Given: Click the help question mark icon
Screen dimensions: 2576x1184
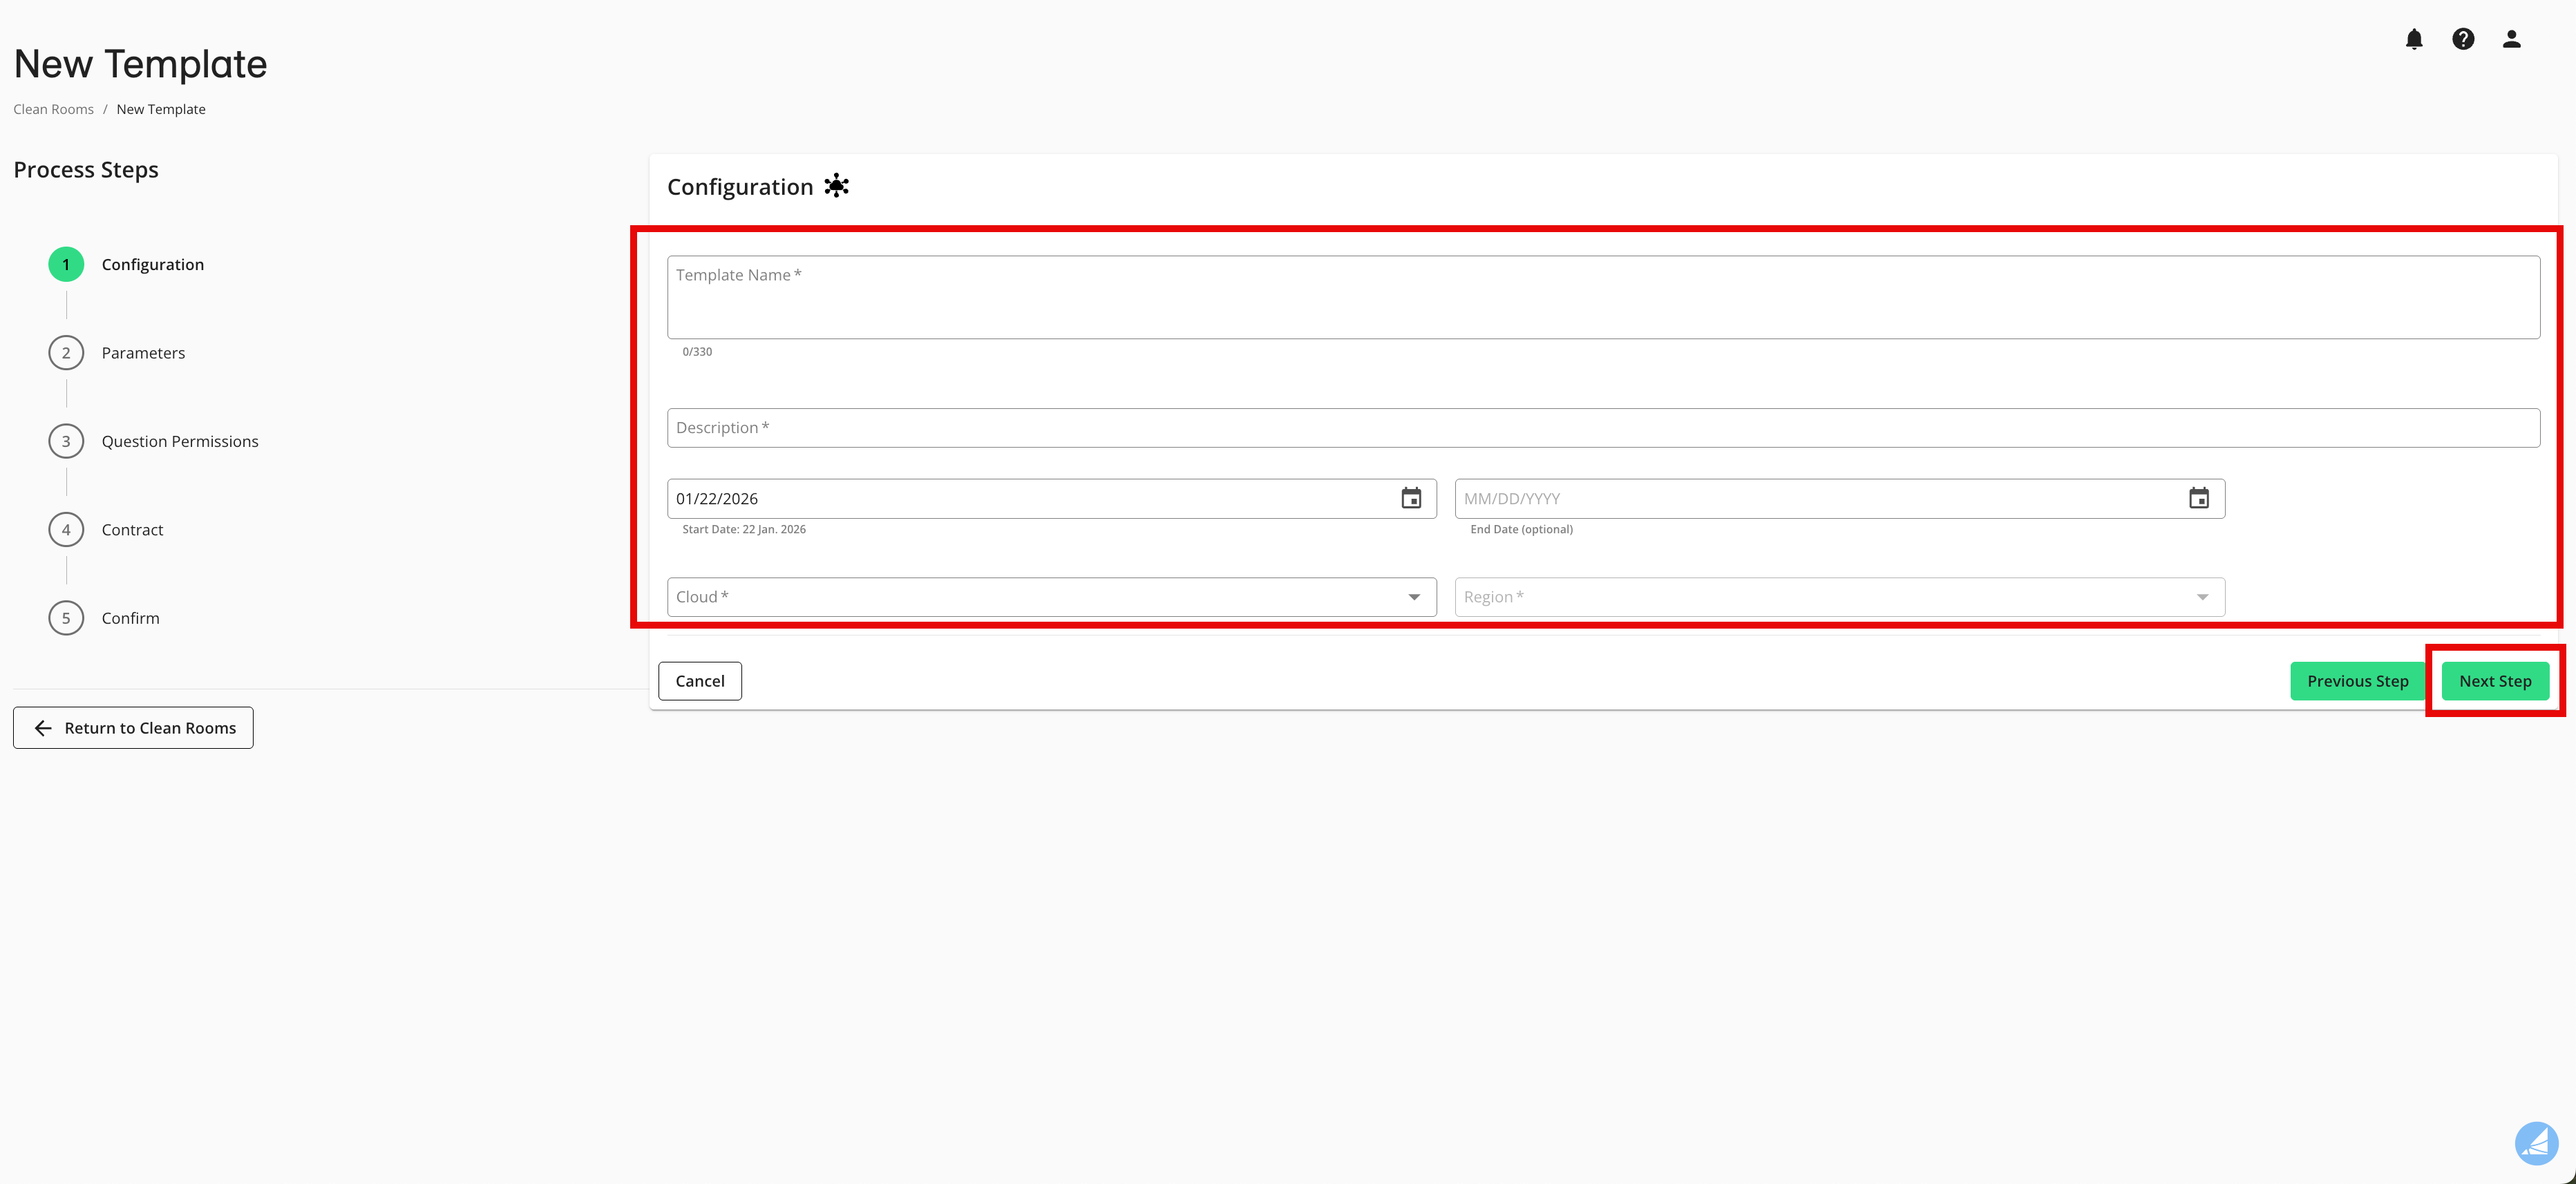Looking at the screenshot, I should tap(2463, 39).
